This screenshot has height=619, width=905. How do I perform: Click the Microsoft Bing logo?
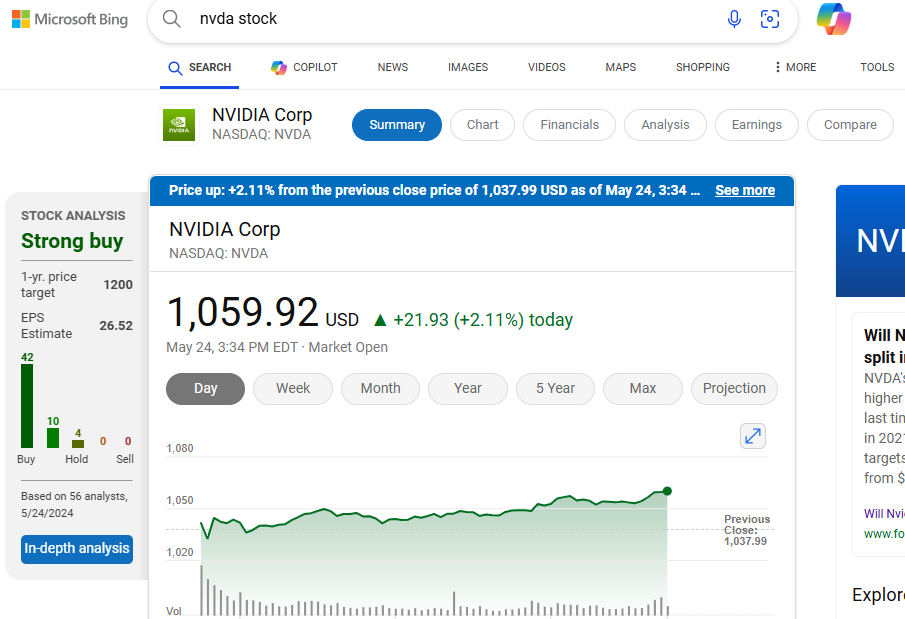tap(70, 19)
